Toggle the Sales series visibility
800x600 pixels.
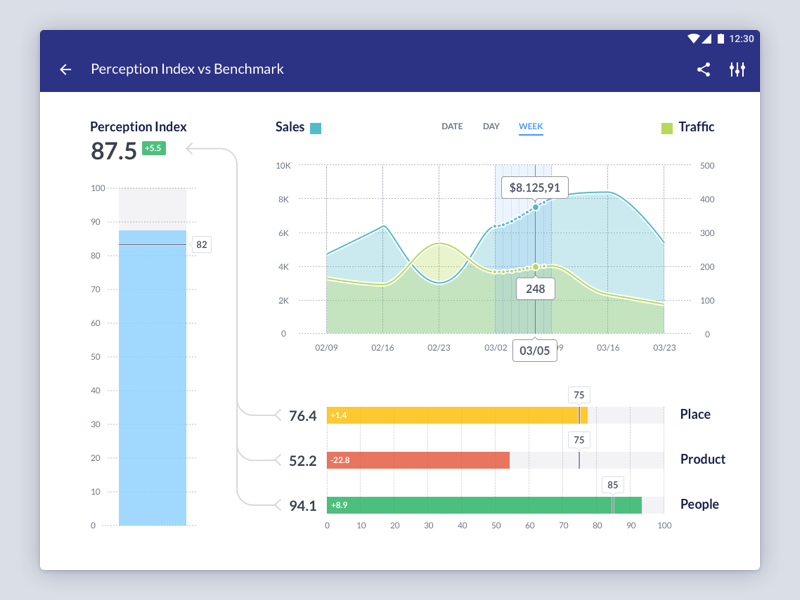tap(289, 127)
